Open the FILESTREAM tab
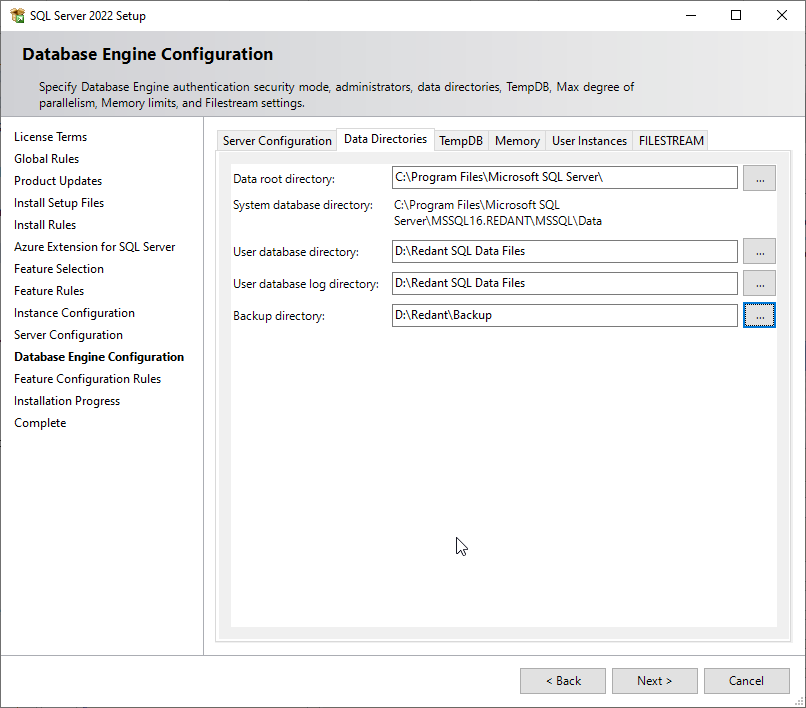The width and height of the screenshot is (806, 708). (671, 141)
